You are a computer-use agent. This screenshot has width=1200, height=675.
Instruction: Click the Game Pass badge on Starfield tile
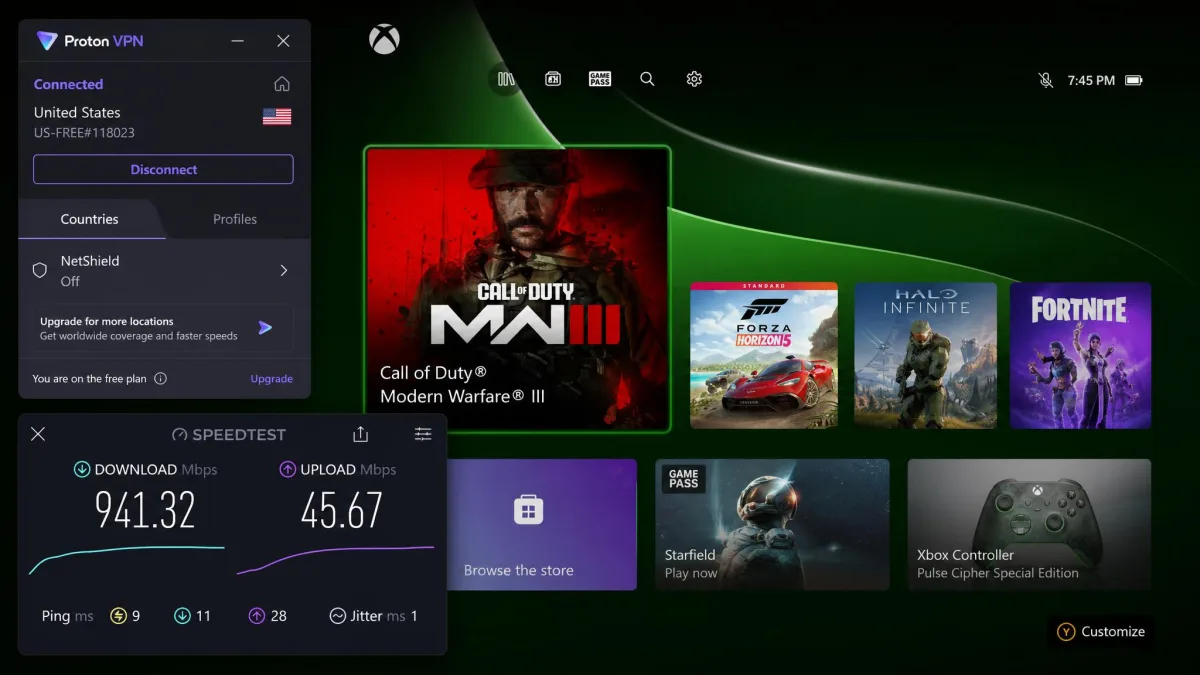click(684, 480)
